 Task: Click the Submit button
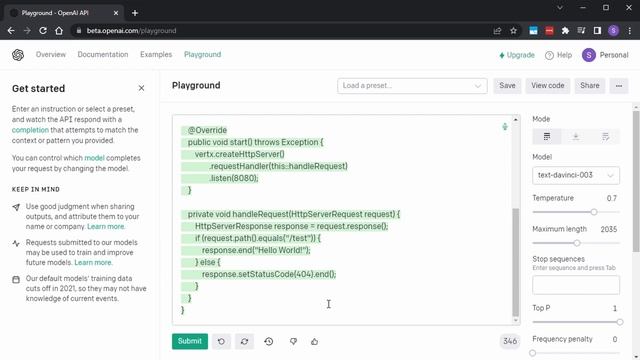tap(190, 341)
